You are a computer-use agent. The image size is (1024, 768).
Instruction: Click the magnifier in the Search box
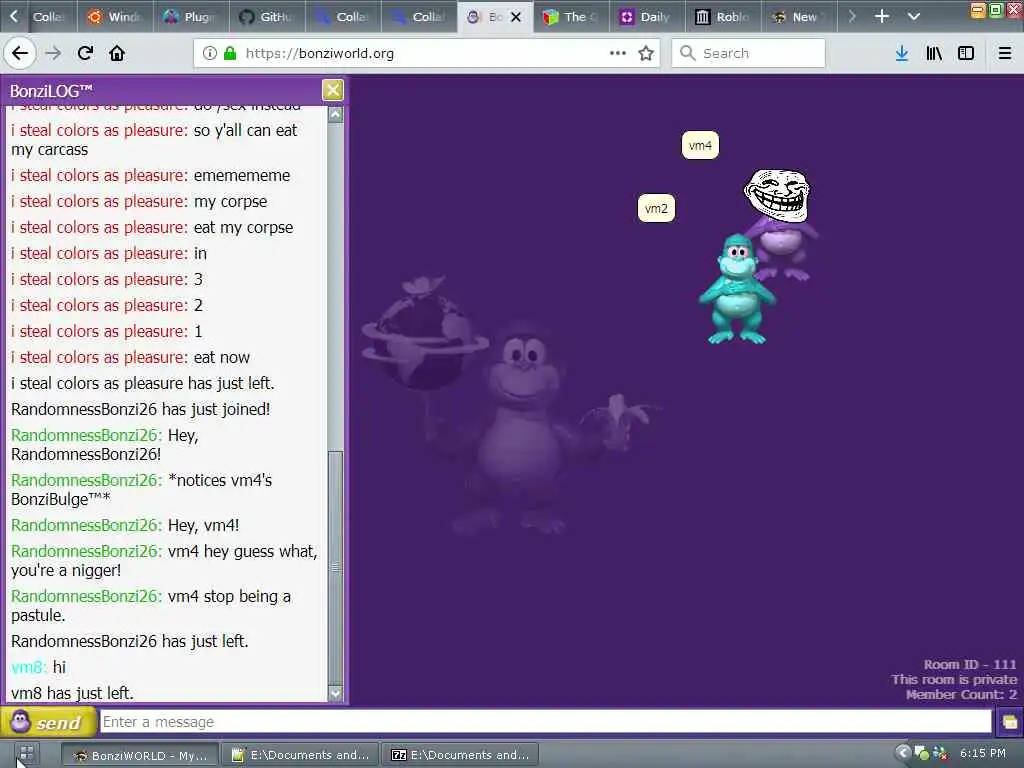687,54
